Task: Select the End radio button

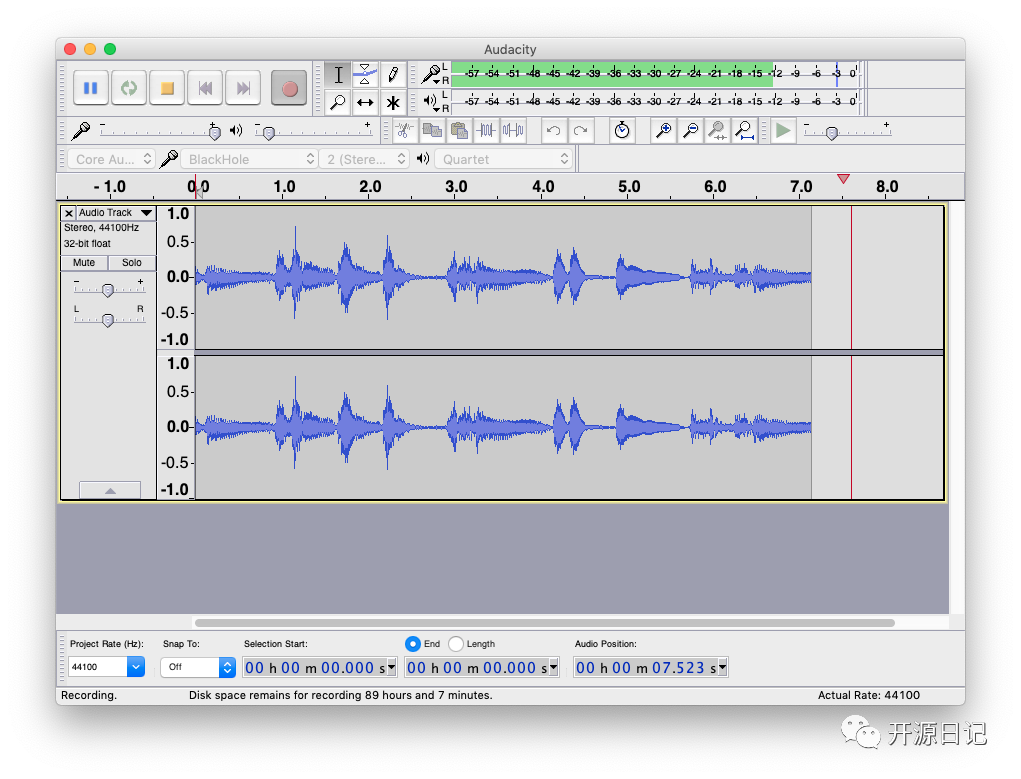Action: [412, 644]
